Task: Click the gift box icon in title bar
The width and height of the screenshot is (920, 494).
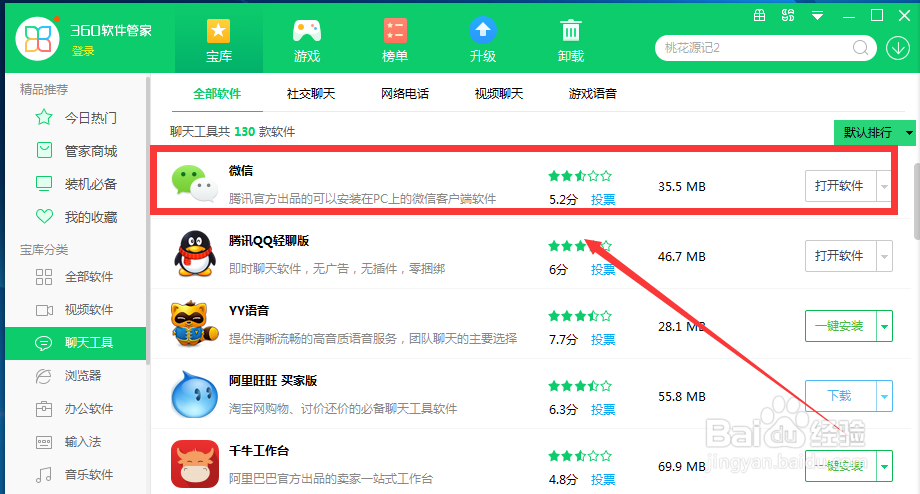Action: click(x=759, y=16)
